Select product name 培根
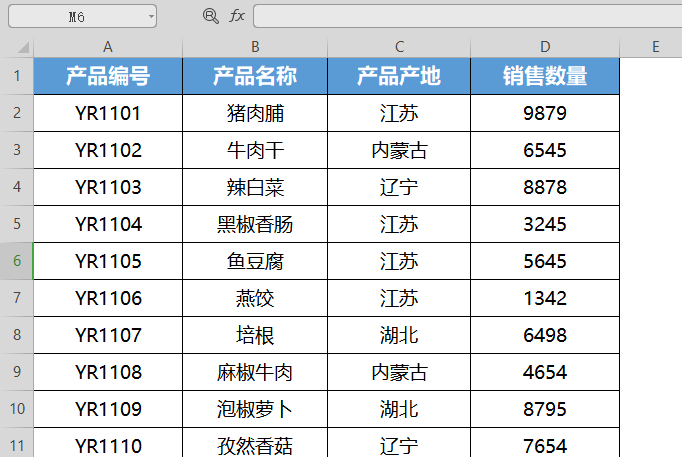 pyautogui.click(x=255, y=335)
